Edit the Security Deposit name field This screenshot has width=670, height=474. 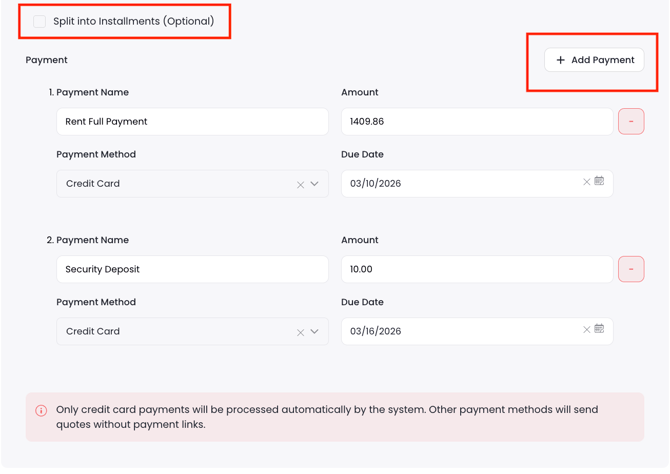(x=192, y=269)
